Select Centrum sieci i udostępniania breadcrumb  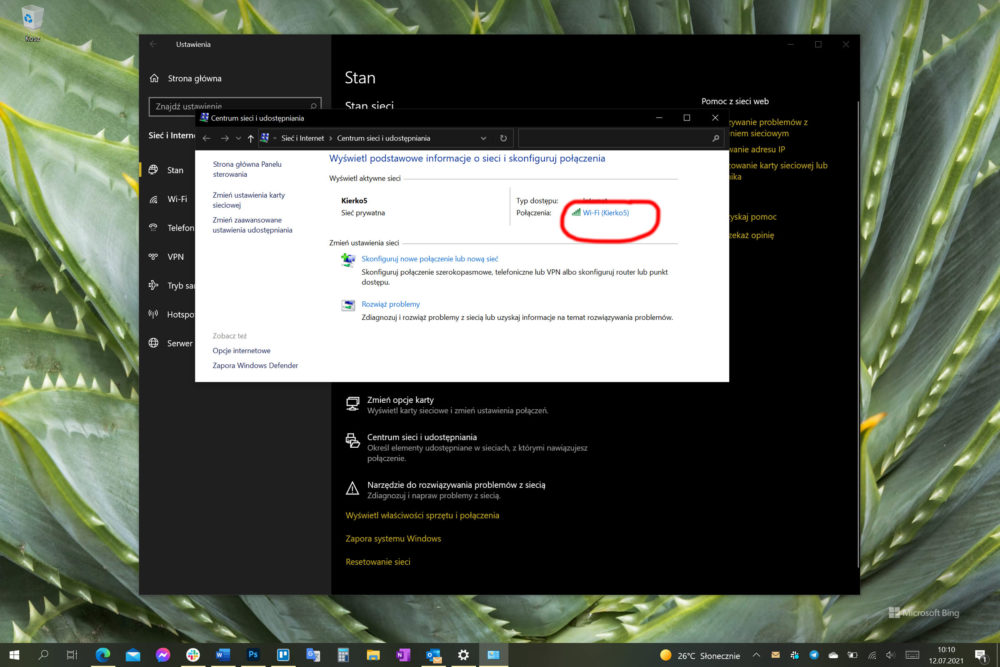[x=383, y=138]
